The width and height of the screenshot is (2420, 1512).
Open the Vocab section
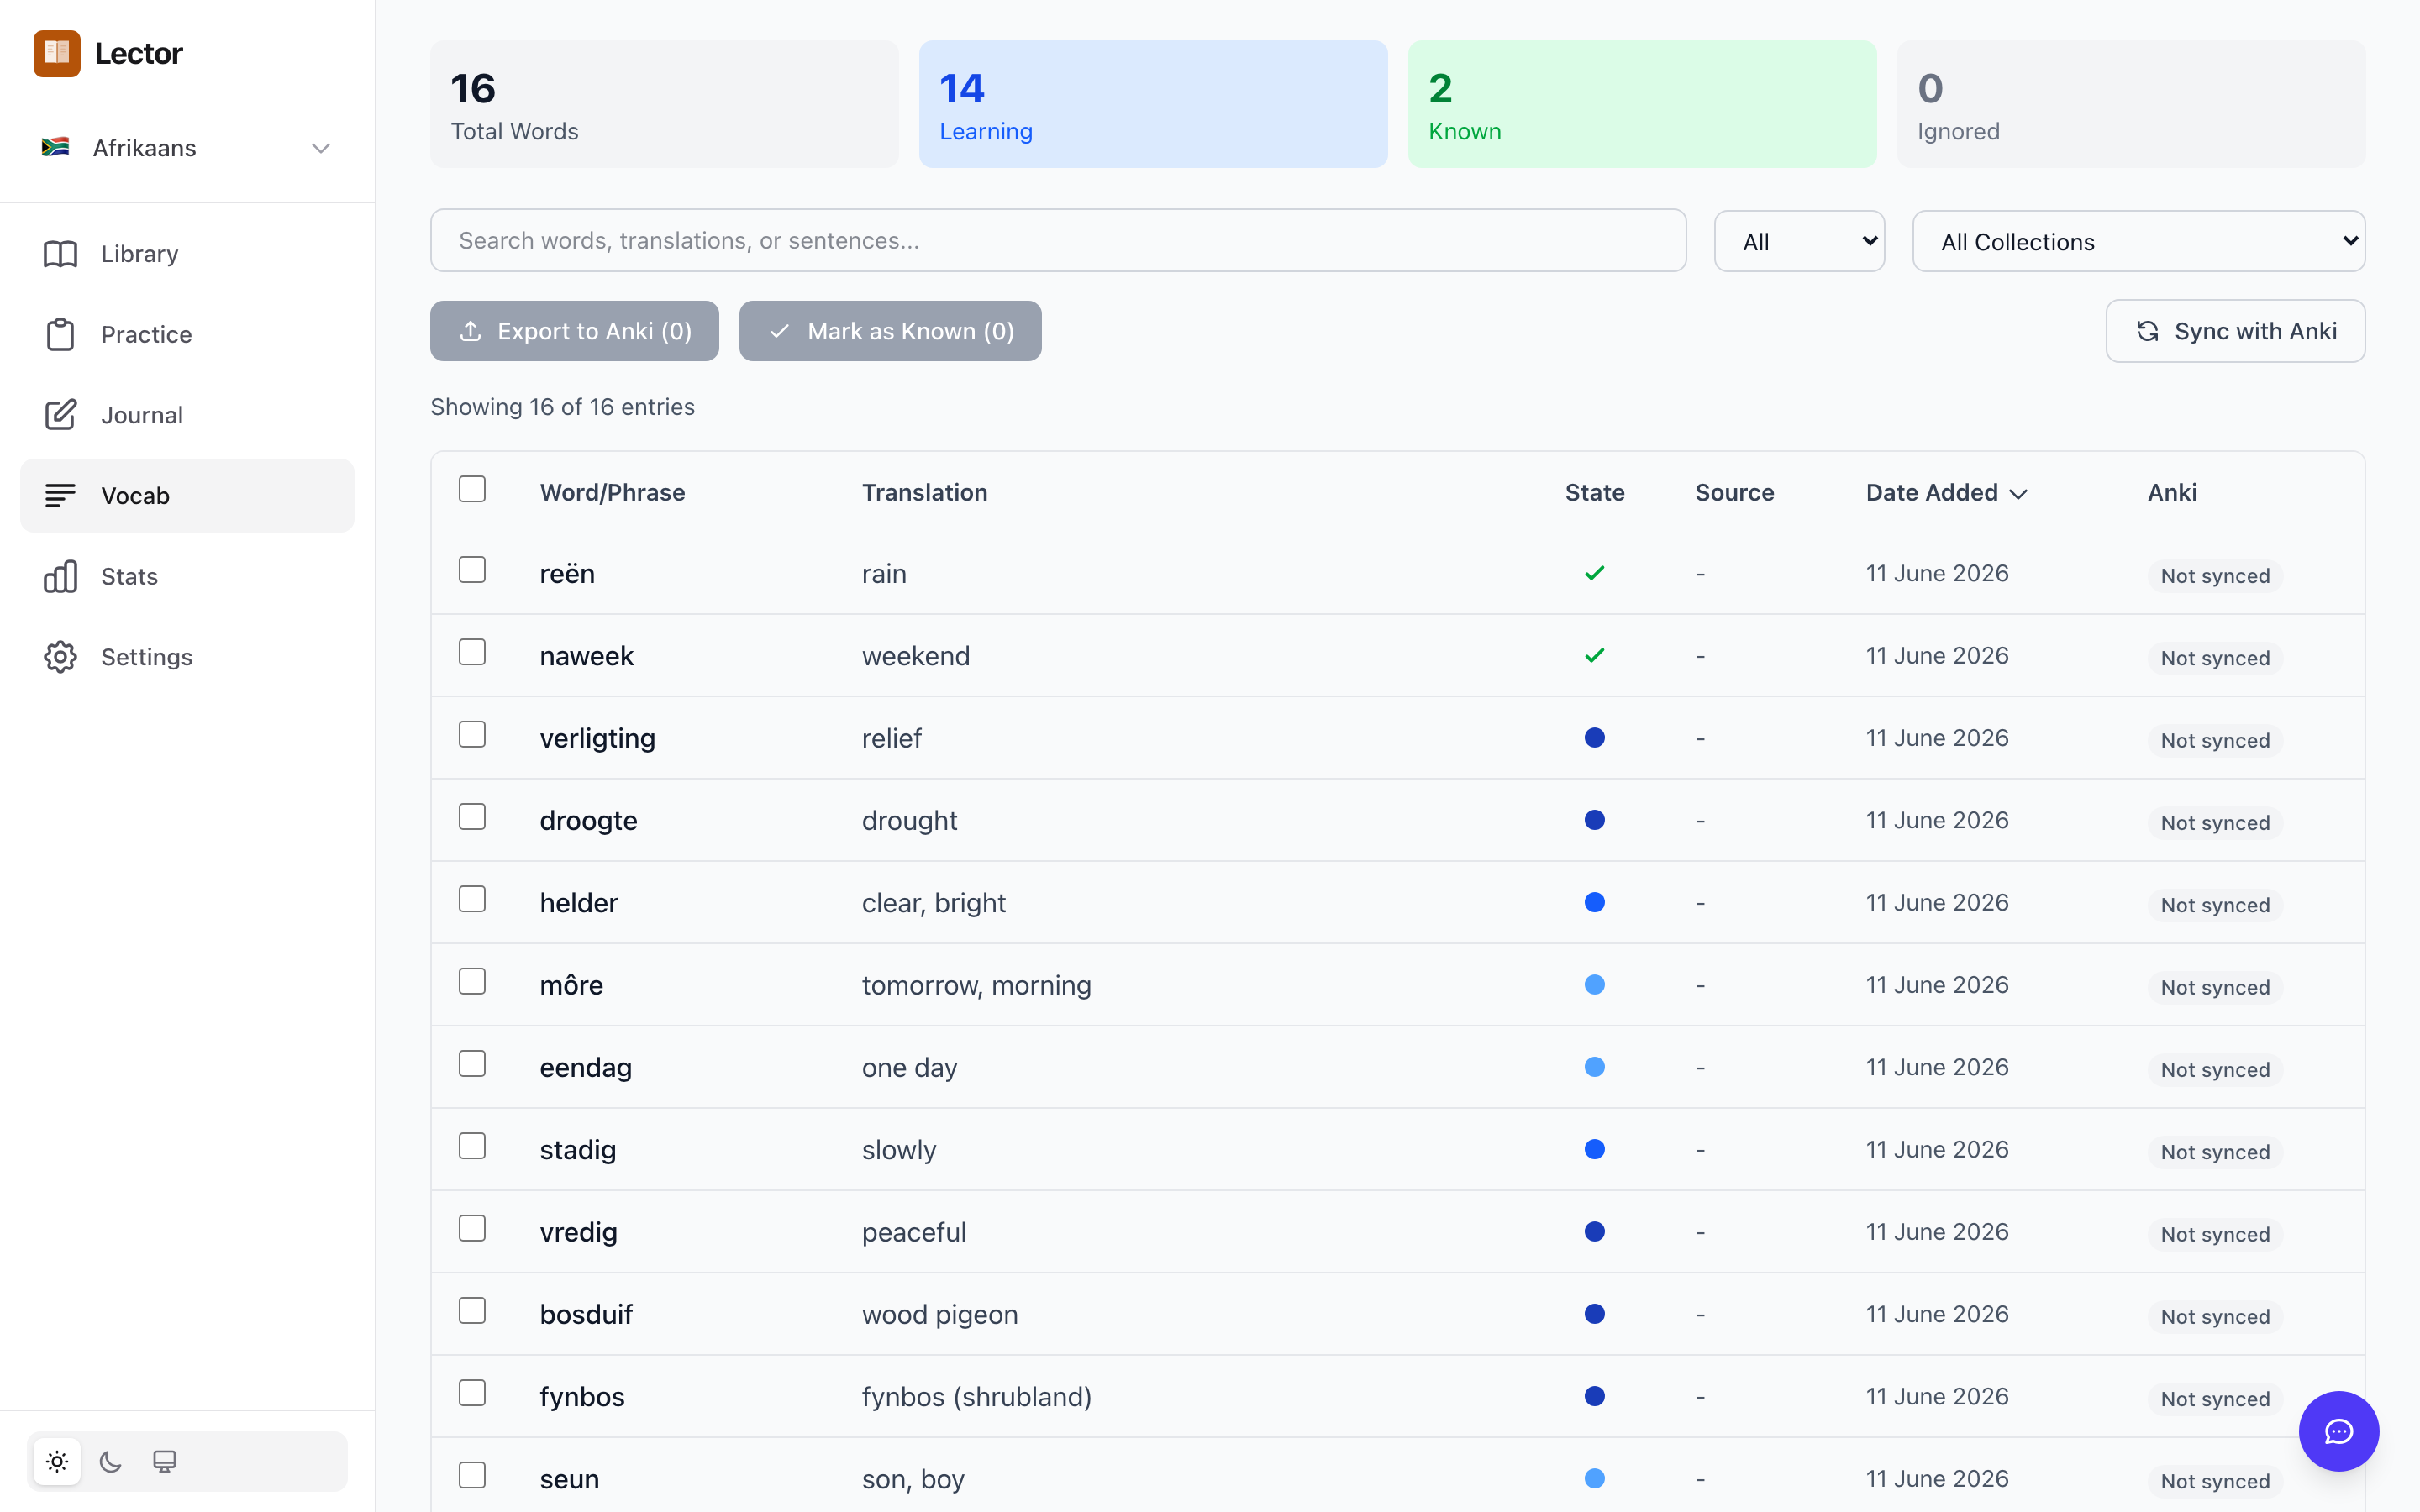(x=187, y=496)
